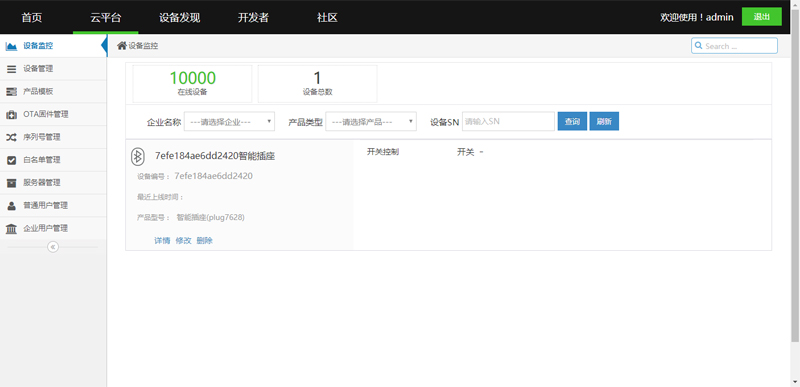This screenshot has height=387, width=800.
Task: Open the 设备管理 sidebar item
Action: point(53,69)
